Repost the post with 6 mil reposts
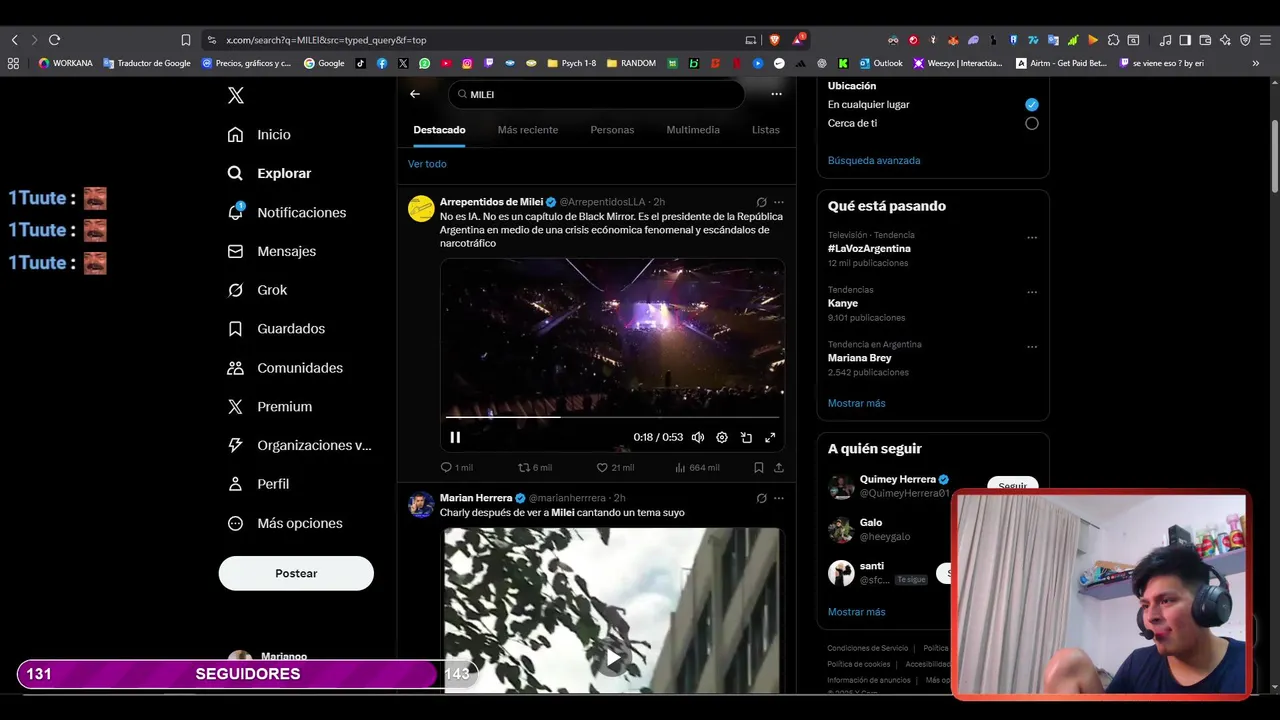The height and width of the screenshot is (720, 1280). pos(534,467)
